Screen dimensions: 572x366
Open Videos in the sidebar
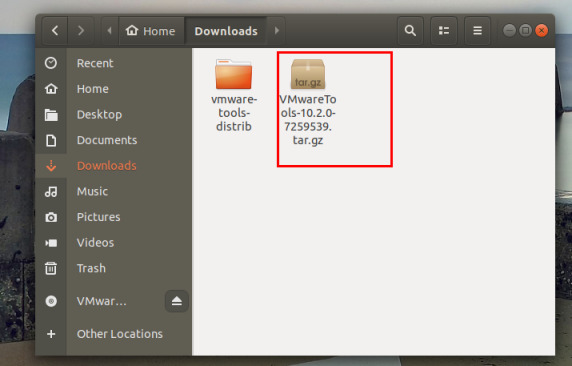95,243
